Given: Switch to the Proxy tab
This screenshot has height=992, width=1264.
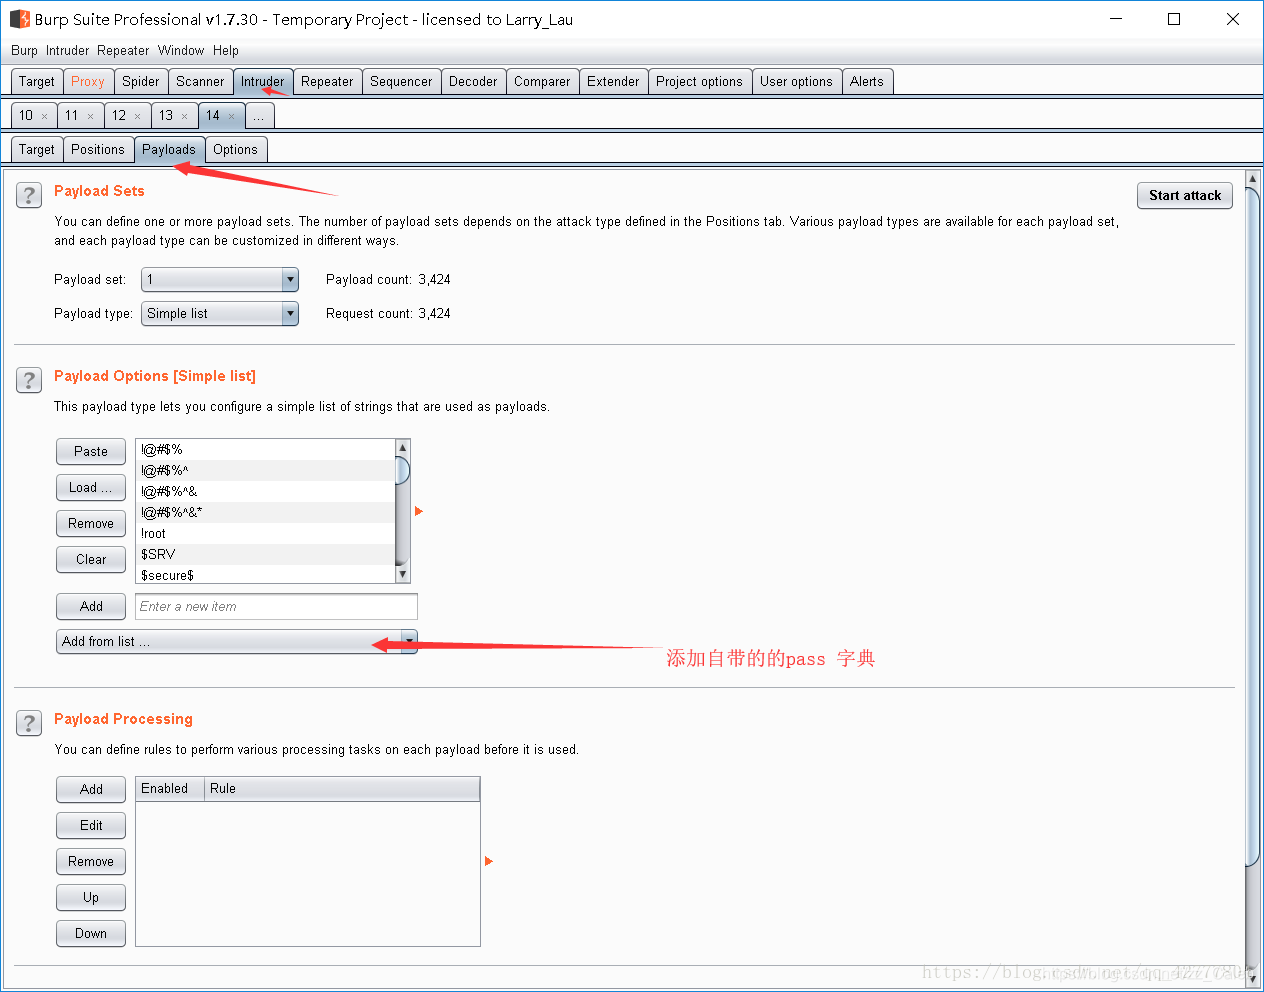Looking at the screenshot, I should 88,82.
